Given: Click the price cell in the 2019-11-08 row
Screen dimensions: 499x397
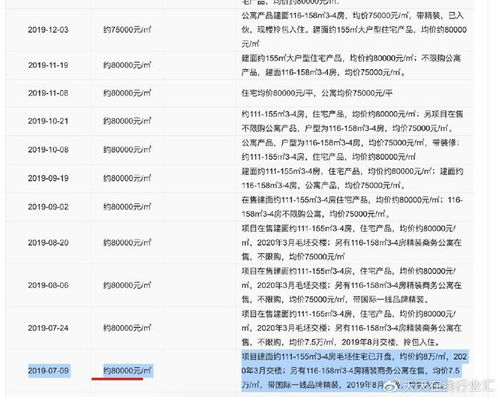Looking at the screenshot, I should pos(127,93).
